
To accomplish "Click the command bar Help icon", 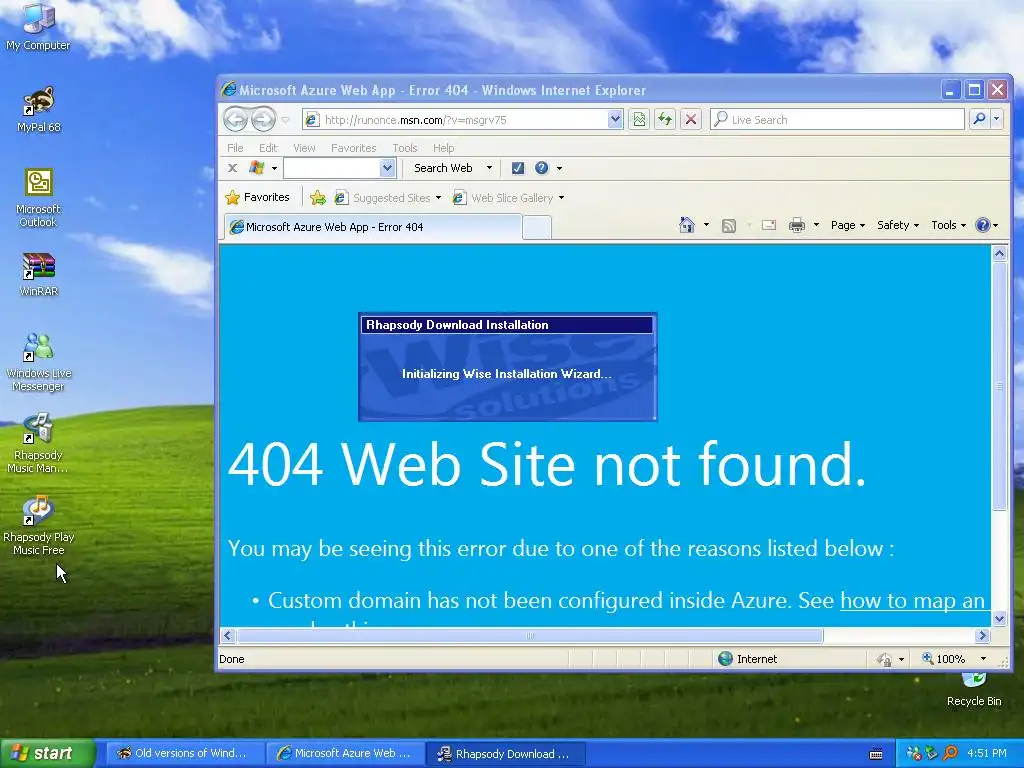I will pos(982,225).
